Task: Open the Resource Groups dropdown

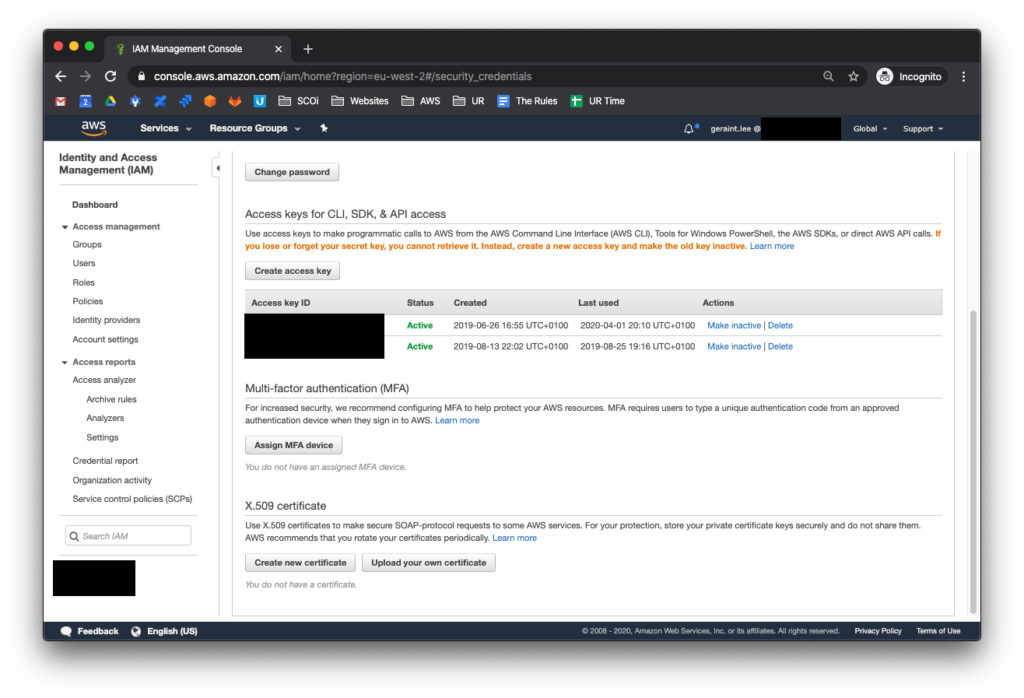Action: (255, 128)
